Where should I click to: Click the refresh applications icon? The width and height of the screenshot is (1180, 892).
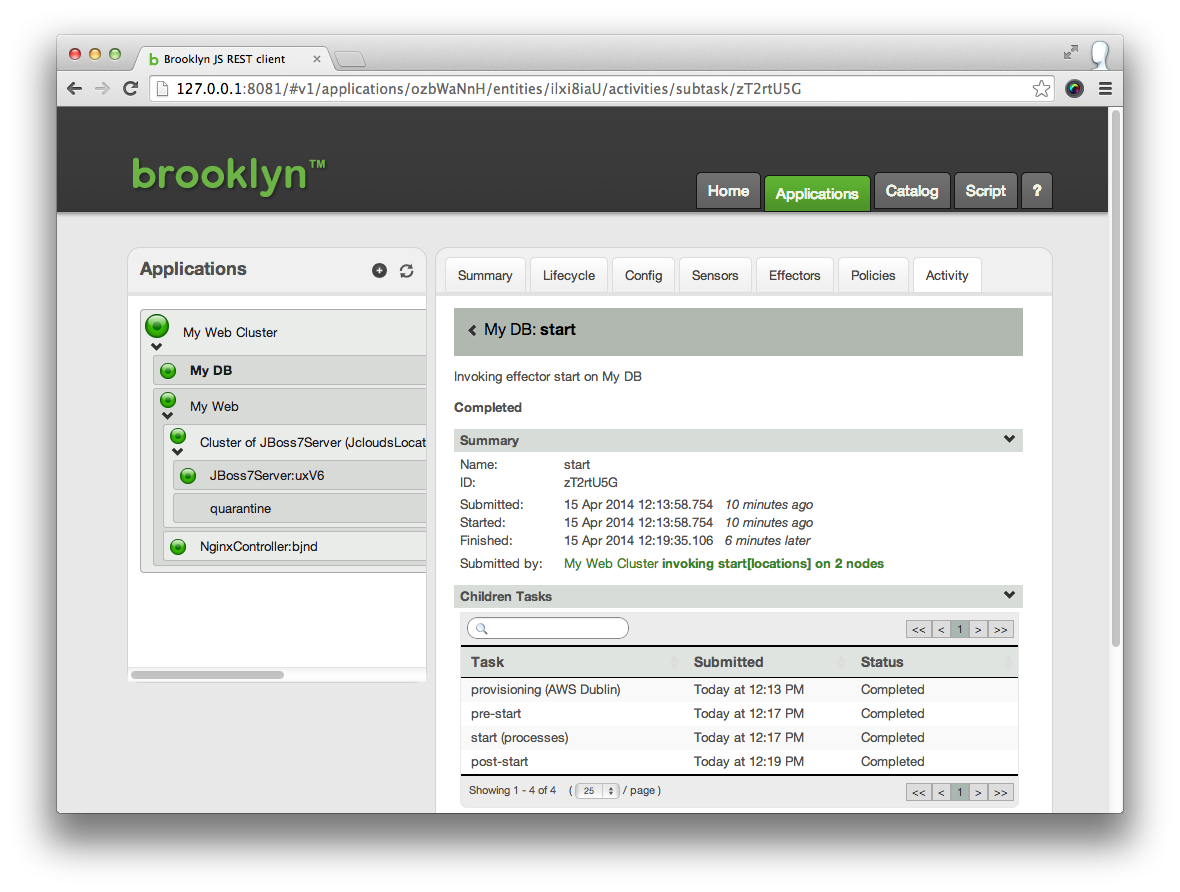pyautogui.click(x=406, y=270)
